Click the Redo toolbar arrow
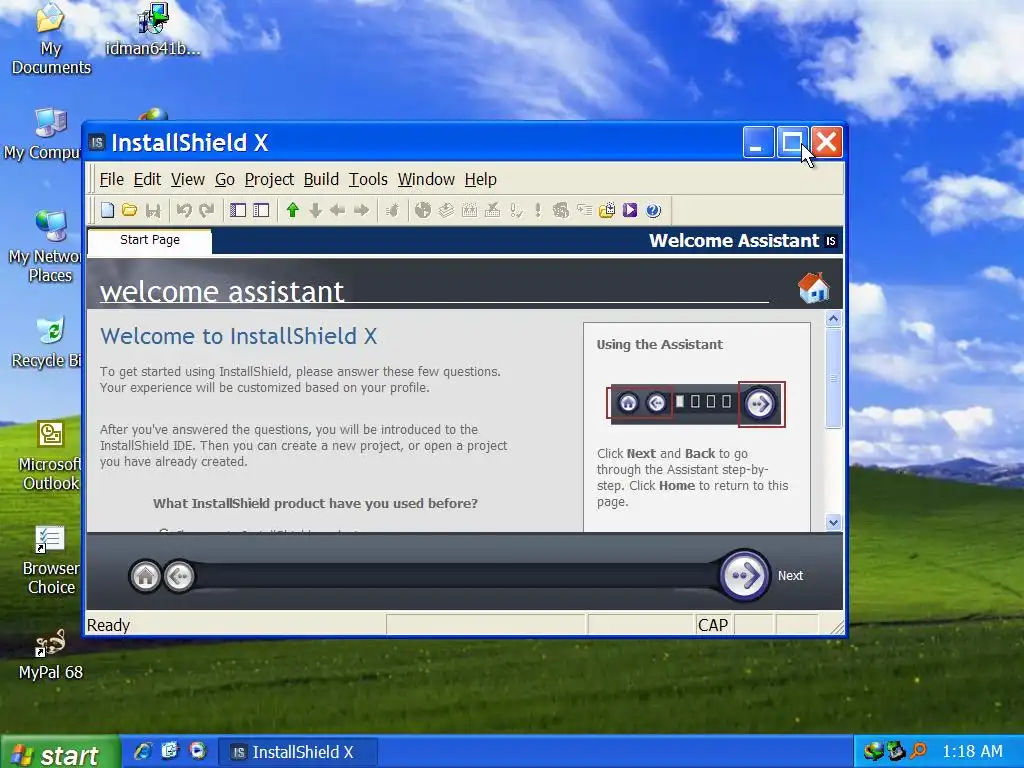 tap(207, 210)
